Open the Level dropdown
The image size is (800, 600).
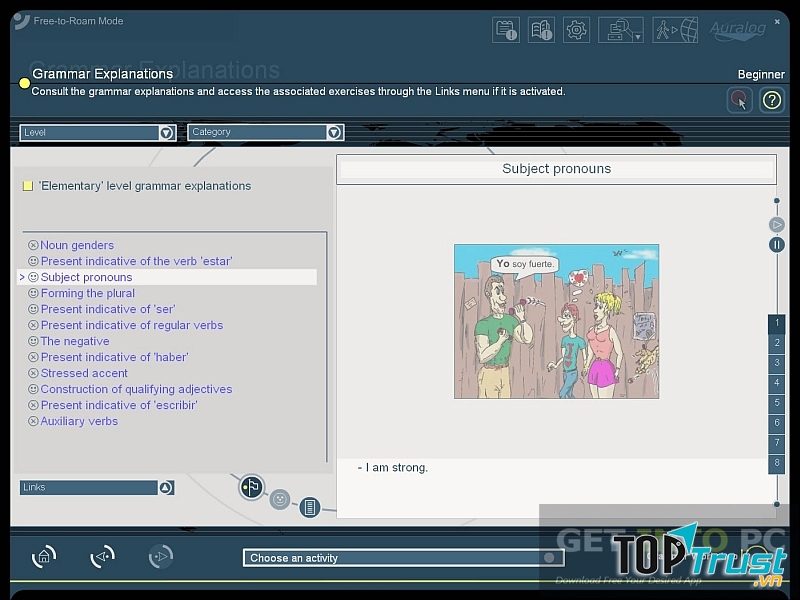coord(166,132)
